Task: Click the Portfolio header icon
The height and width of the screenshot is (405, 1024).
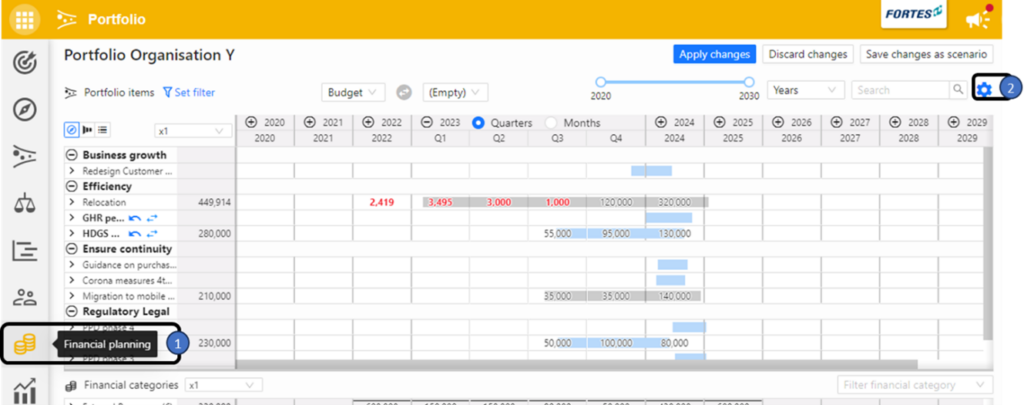Action: 67,20
